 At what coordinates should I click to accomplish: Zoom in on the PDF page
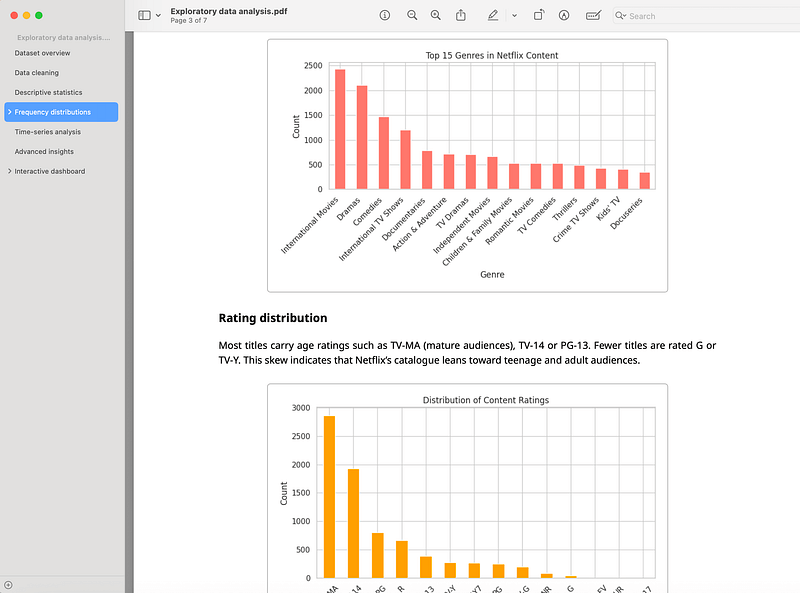pyautogui.click(x=435, y=15)
